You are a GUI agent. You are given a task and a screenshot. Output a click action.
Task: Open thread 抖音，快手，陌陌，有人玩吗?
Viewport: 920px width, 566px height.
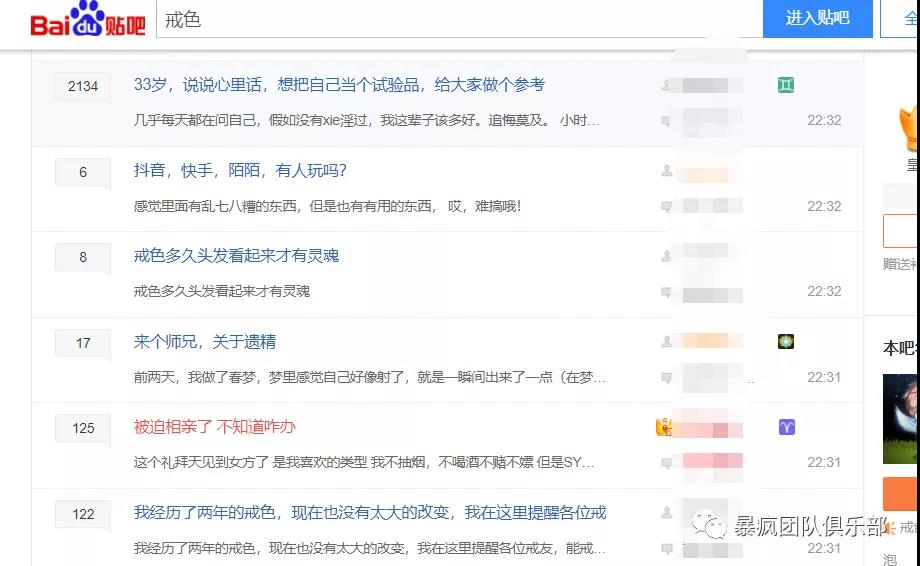tap(240, 171)
